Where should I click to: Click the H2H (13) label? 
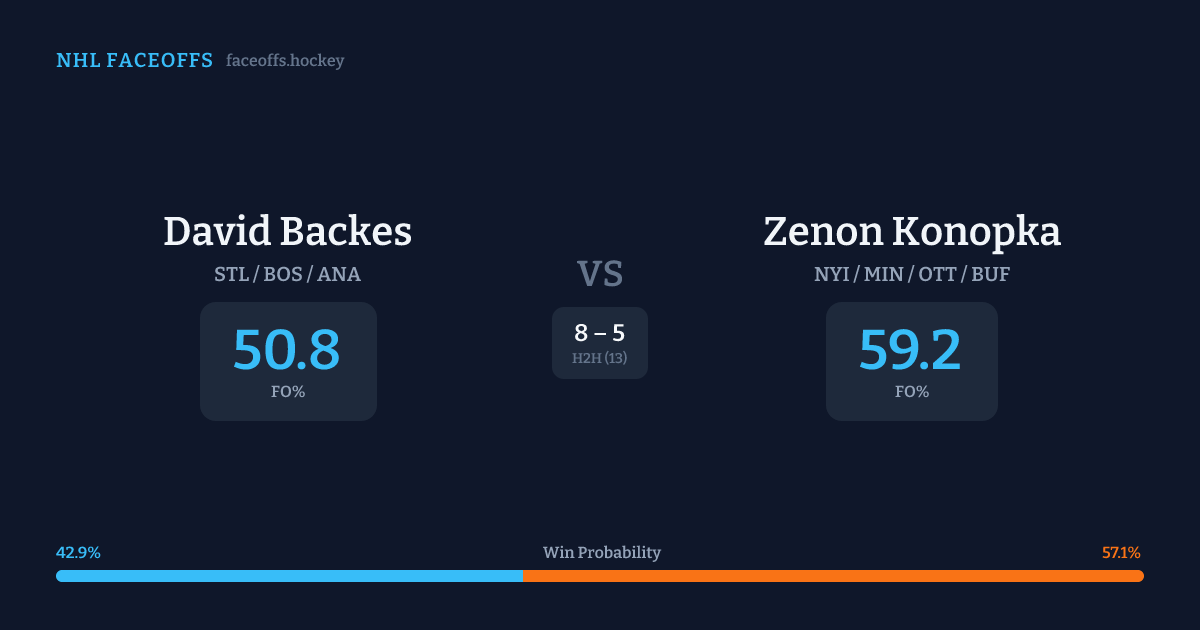pyautogui.click(x=600, y=358)
